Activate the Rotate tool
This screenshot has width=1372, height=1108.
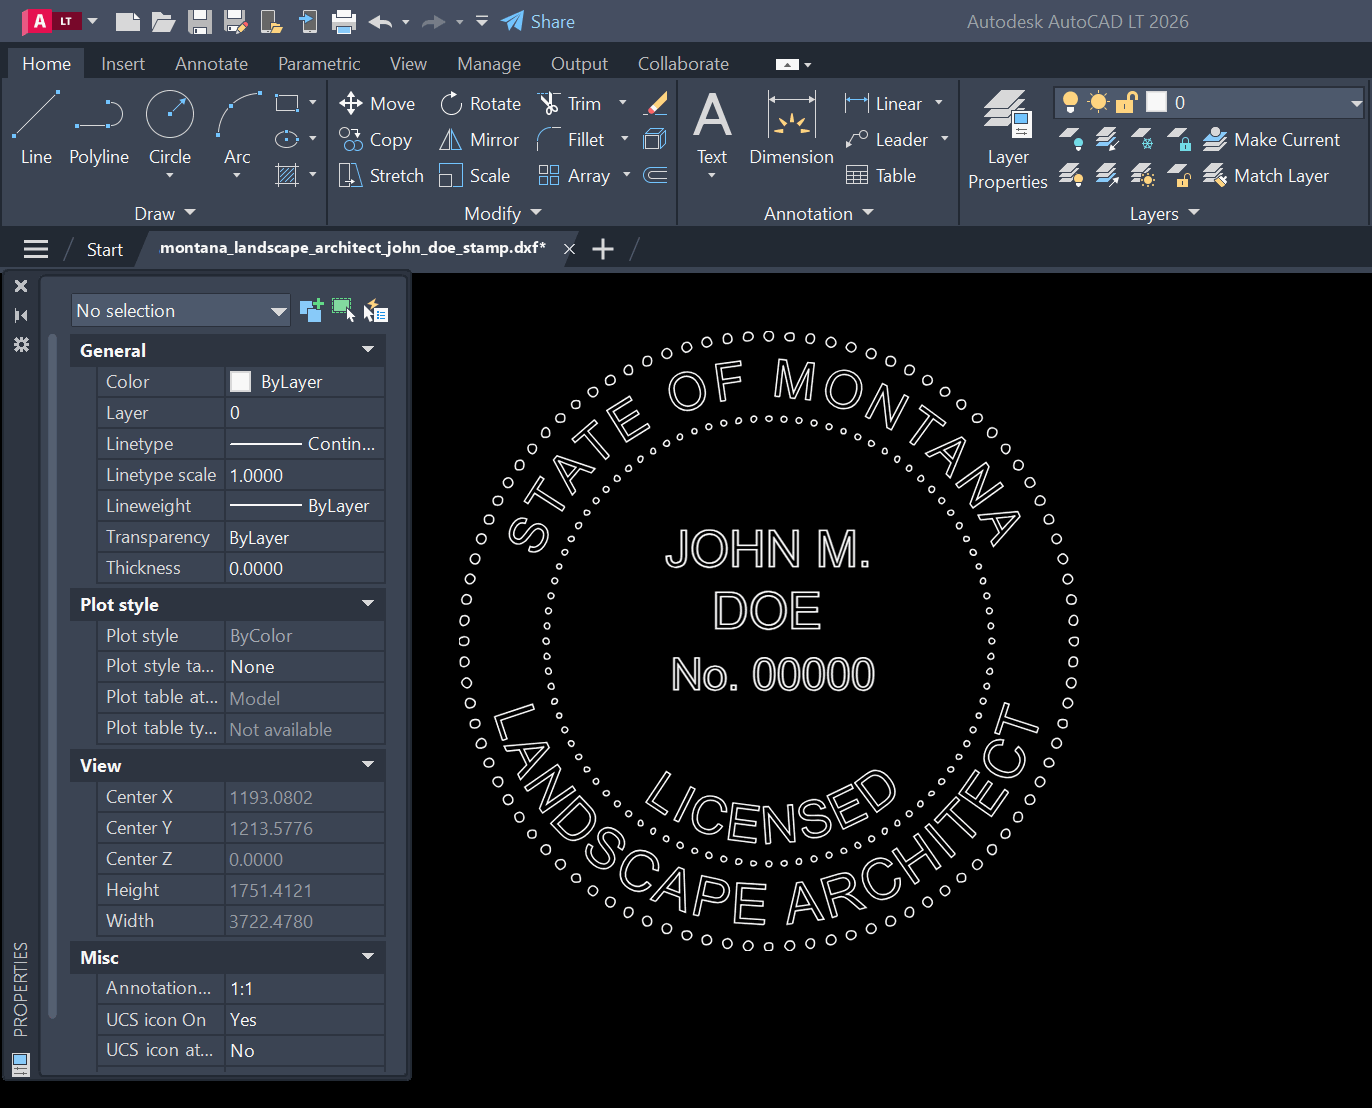[x=480, y=103]
